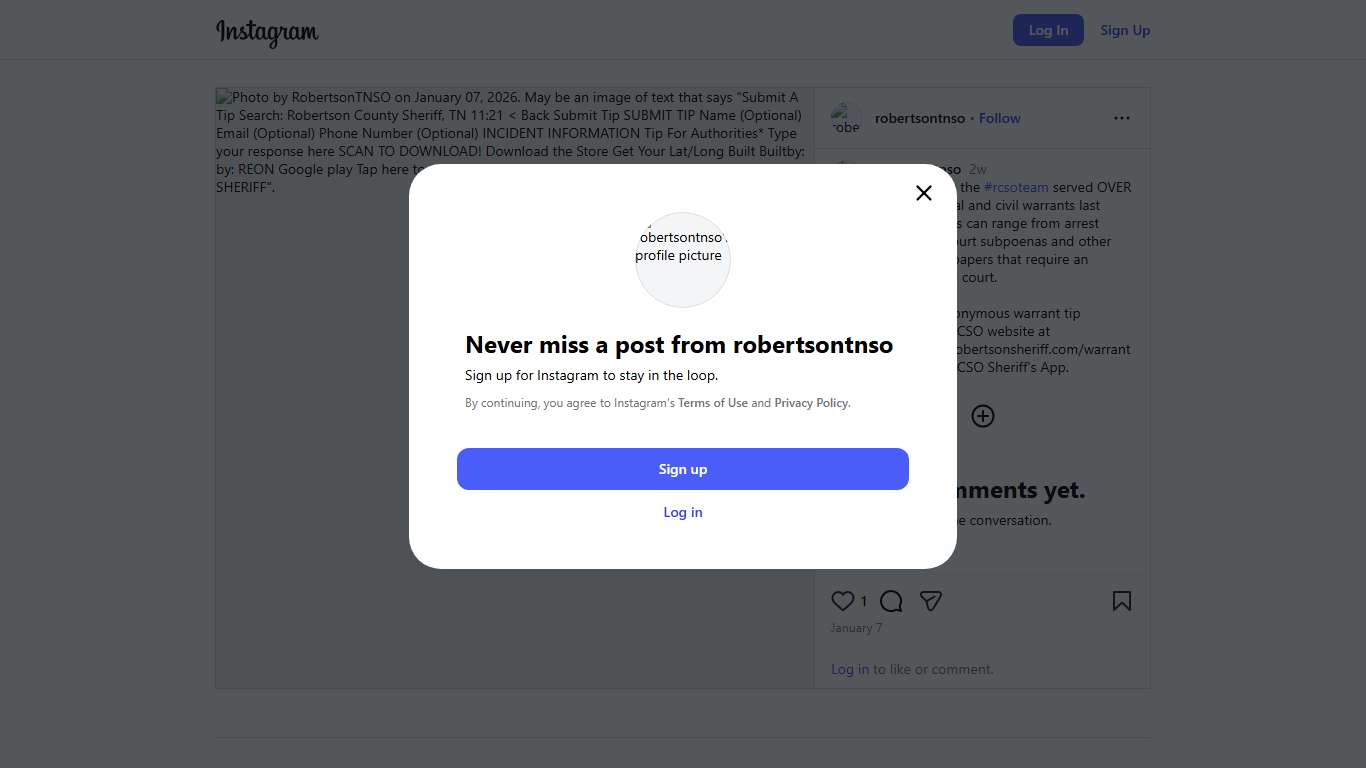
Task: Open the Privacy Policy link
Action: coord(811,403)
